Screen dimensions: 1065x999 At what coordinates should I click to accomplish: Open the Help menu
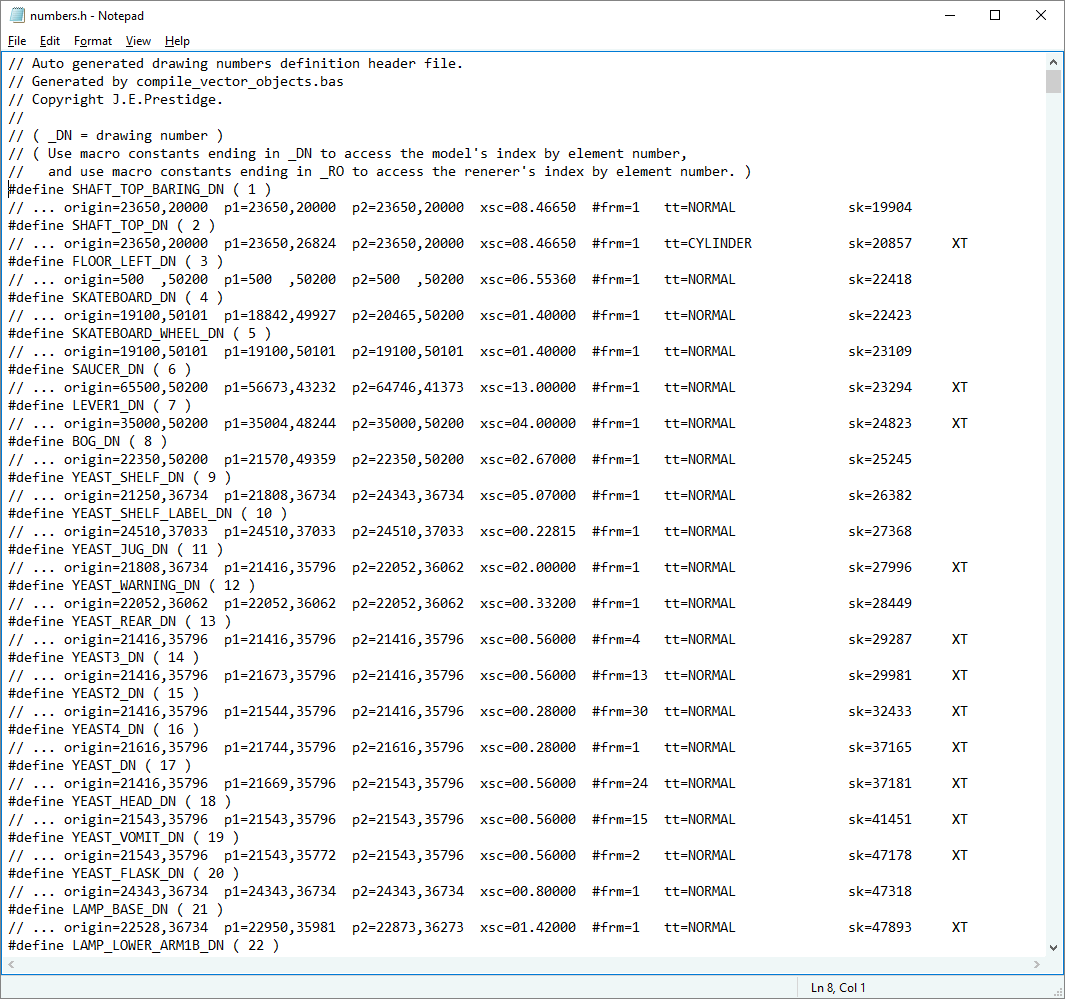point(177,41)
